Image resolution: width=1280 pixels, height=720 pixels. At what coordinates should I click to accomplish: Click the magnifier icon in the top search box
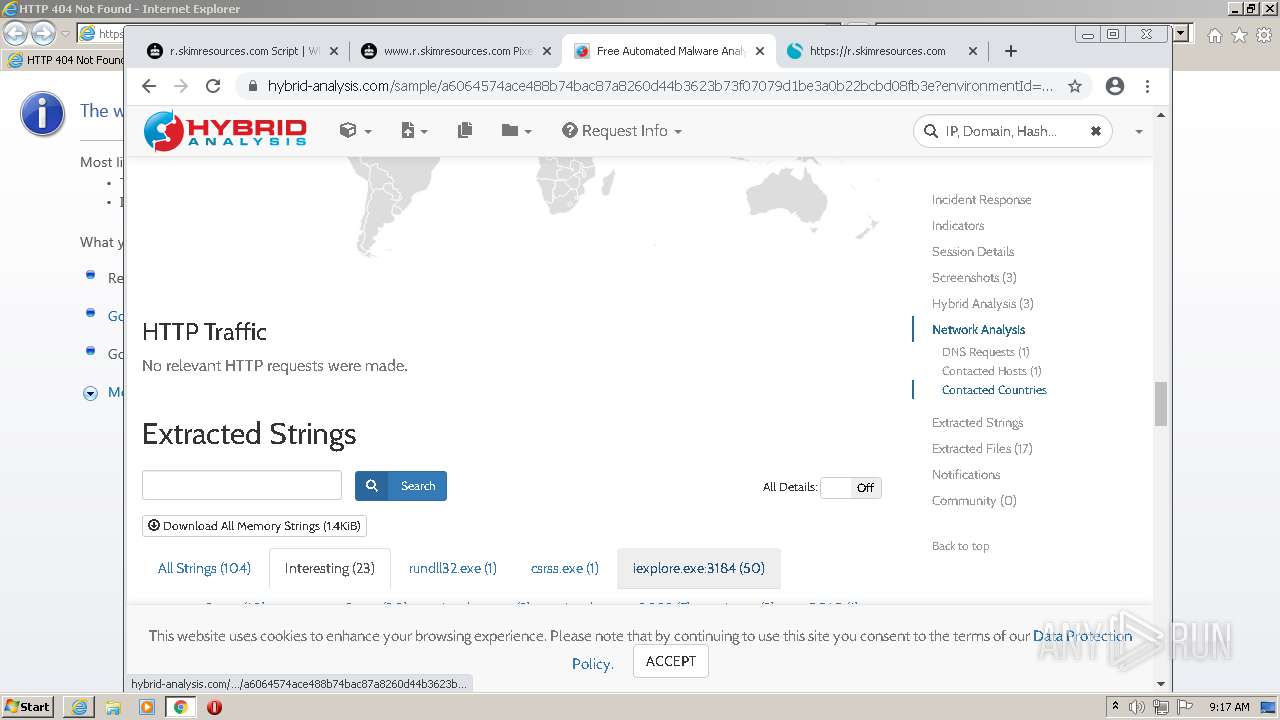[931, 131]
